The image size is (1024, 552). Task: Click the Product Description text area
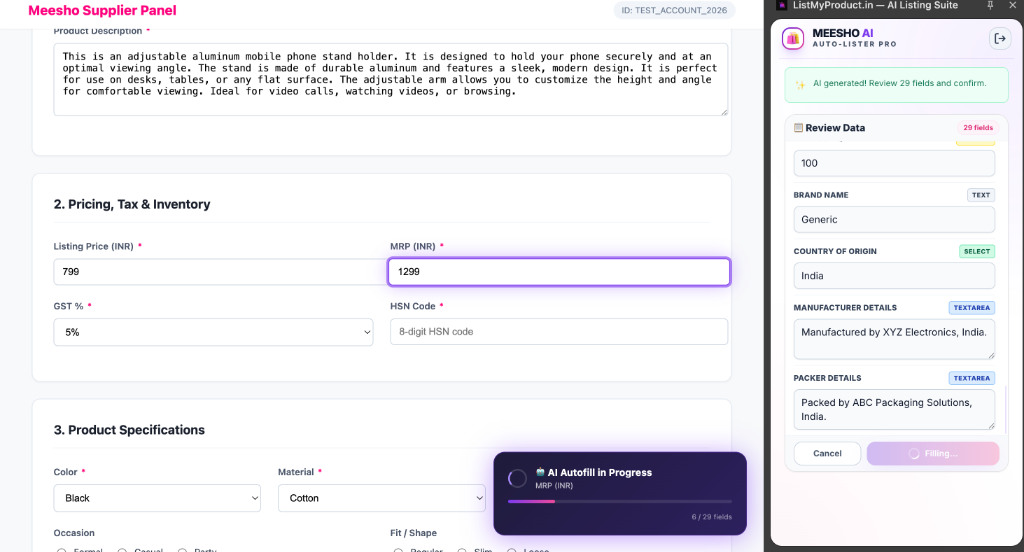coord(391,79)
